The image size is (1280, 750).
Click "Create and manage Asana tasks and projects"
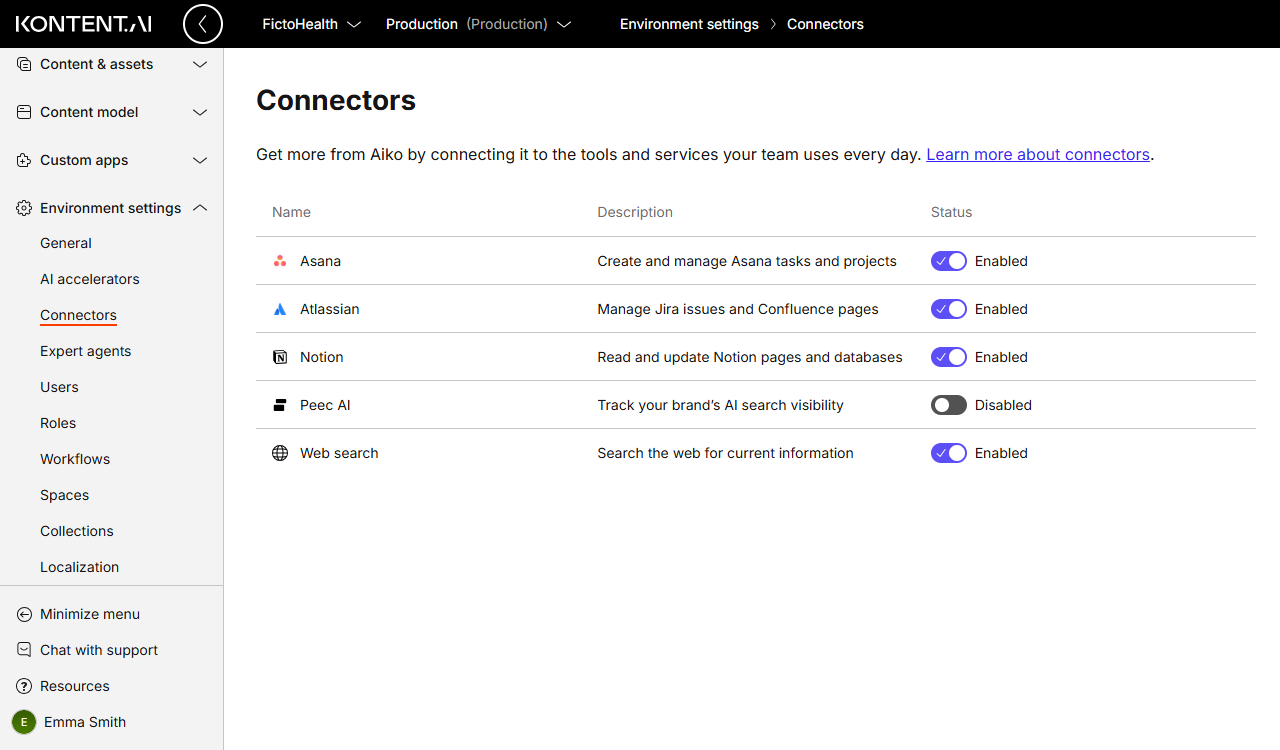point(747,261)
